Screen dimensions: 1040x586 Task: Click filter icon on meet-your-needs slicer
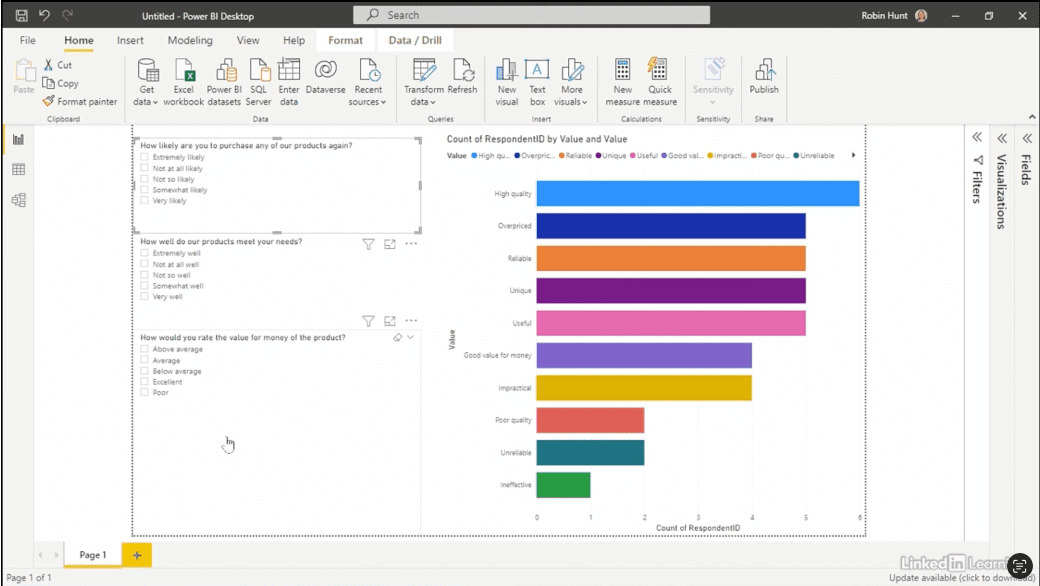(368, 244)
